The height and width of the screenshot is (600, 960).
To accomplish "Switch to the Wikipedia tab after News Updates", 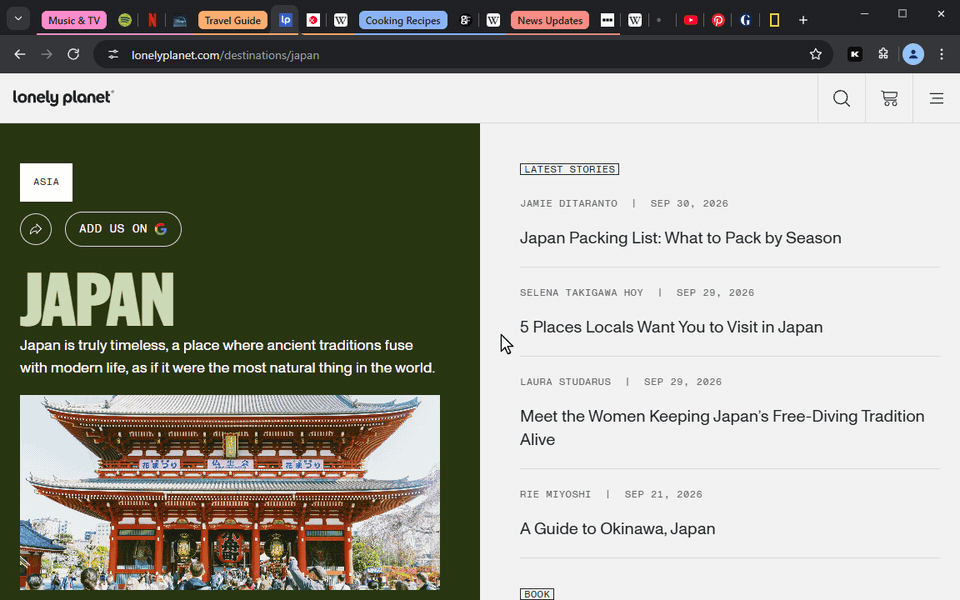I will tap(635, 20).
